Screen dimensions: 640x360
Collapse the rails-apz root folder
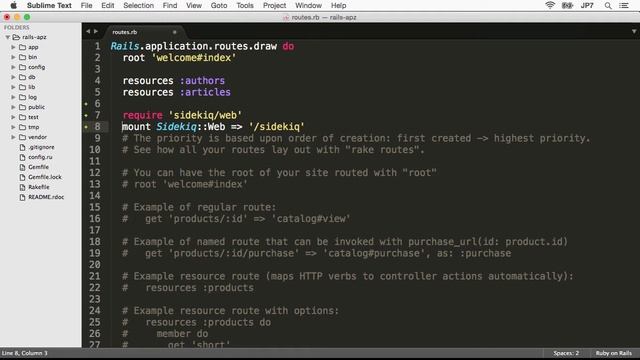(8, 37)
